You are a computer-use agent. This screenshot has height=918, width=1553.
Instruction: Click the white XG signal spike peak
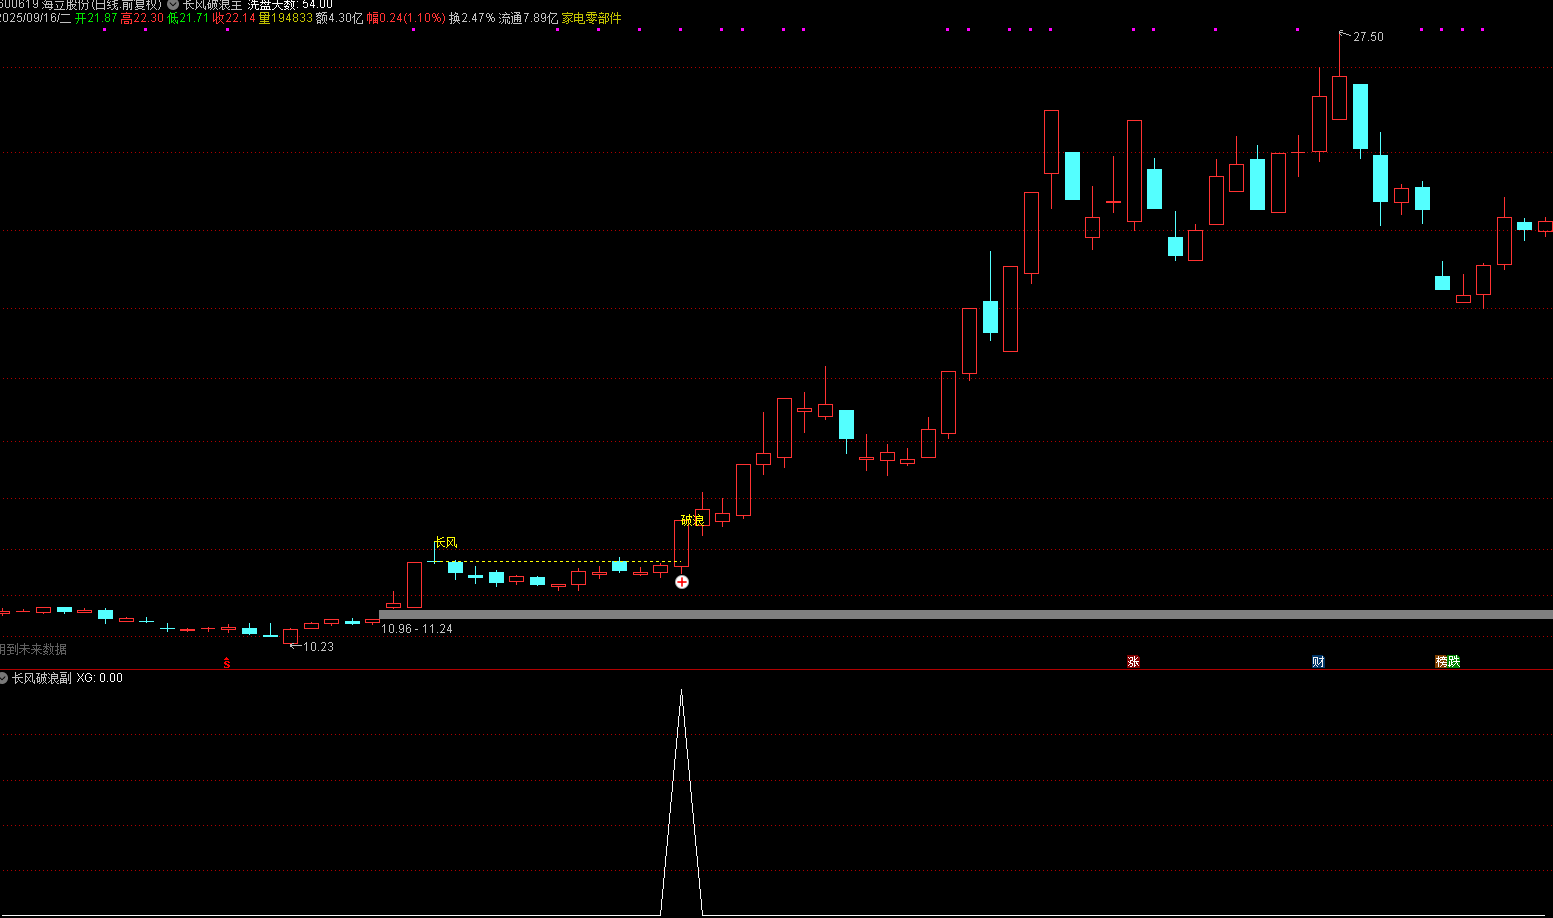pos(682,692)
